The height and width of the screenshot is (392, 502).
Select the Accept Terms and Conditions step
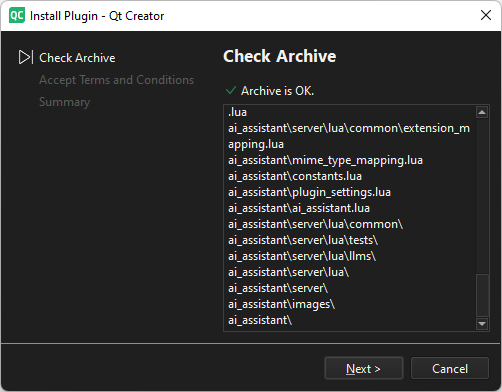(x=116, y=80)
